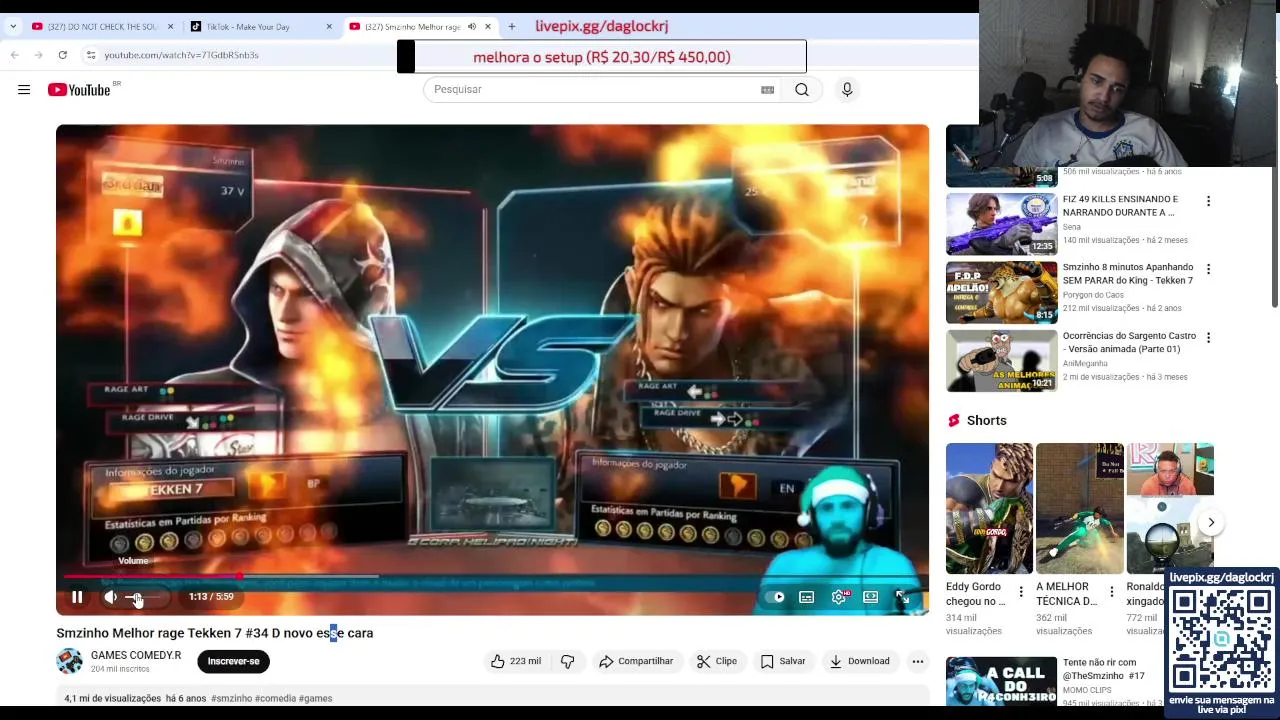This screenshot has width=1280, height=720.
Task: Mute tab via speaker icon on Smzinho tab
Action: click(x=472, y=27)
